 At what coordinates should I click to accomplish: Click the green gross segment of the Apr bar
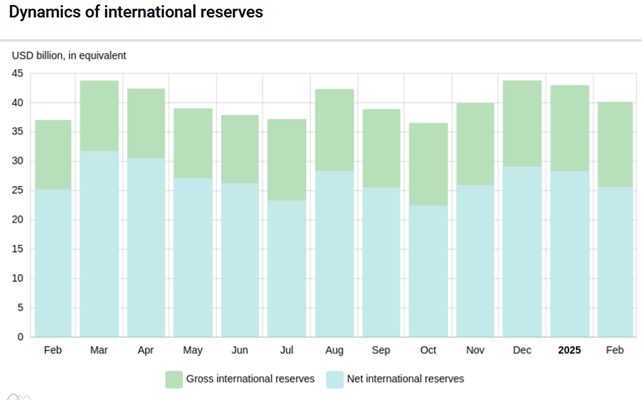coord(146,123)
